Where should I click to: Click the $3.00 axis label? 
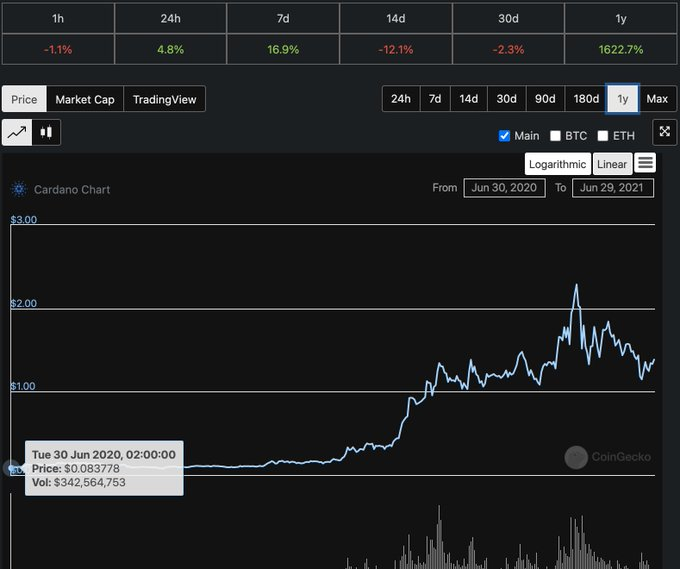tap(23, 219)
